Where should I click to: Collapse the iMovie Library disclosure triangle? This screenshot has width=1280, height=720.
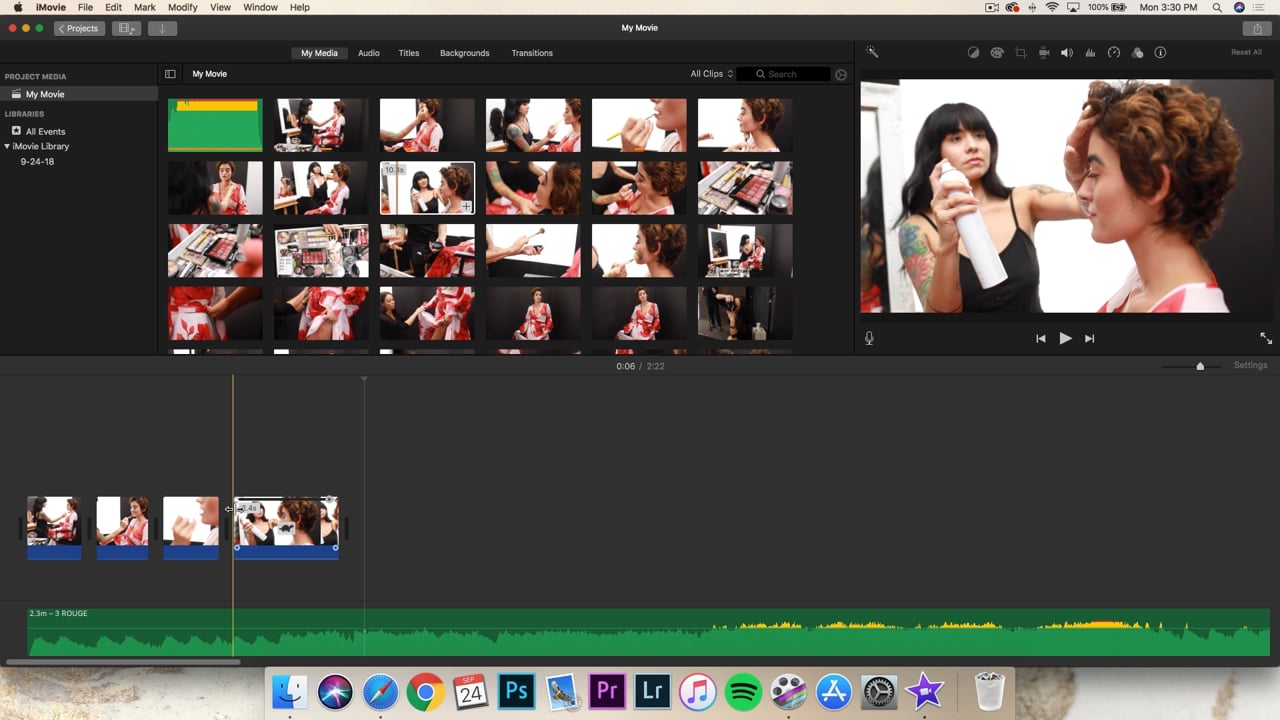pos(8,146)
